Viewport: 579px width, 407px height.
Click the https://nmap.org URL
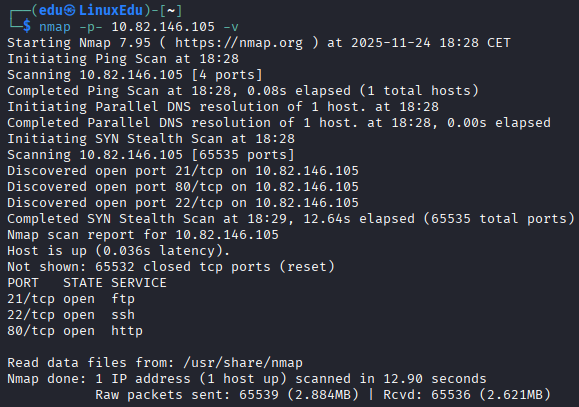tap(239, 43)
